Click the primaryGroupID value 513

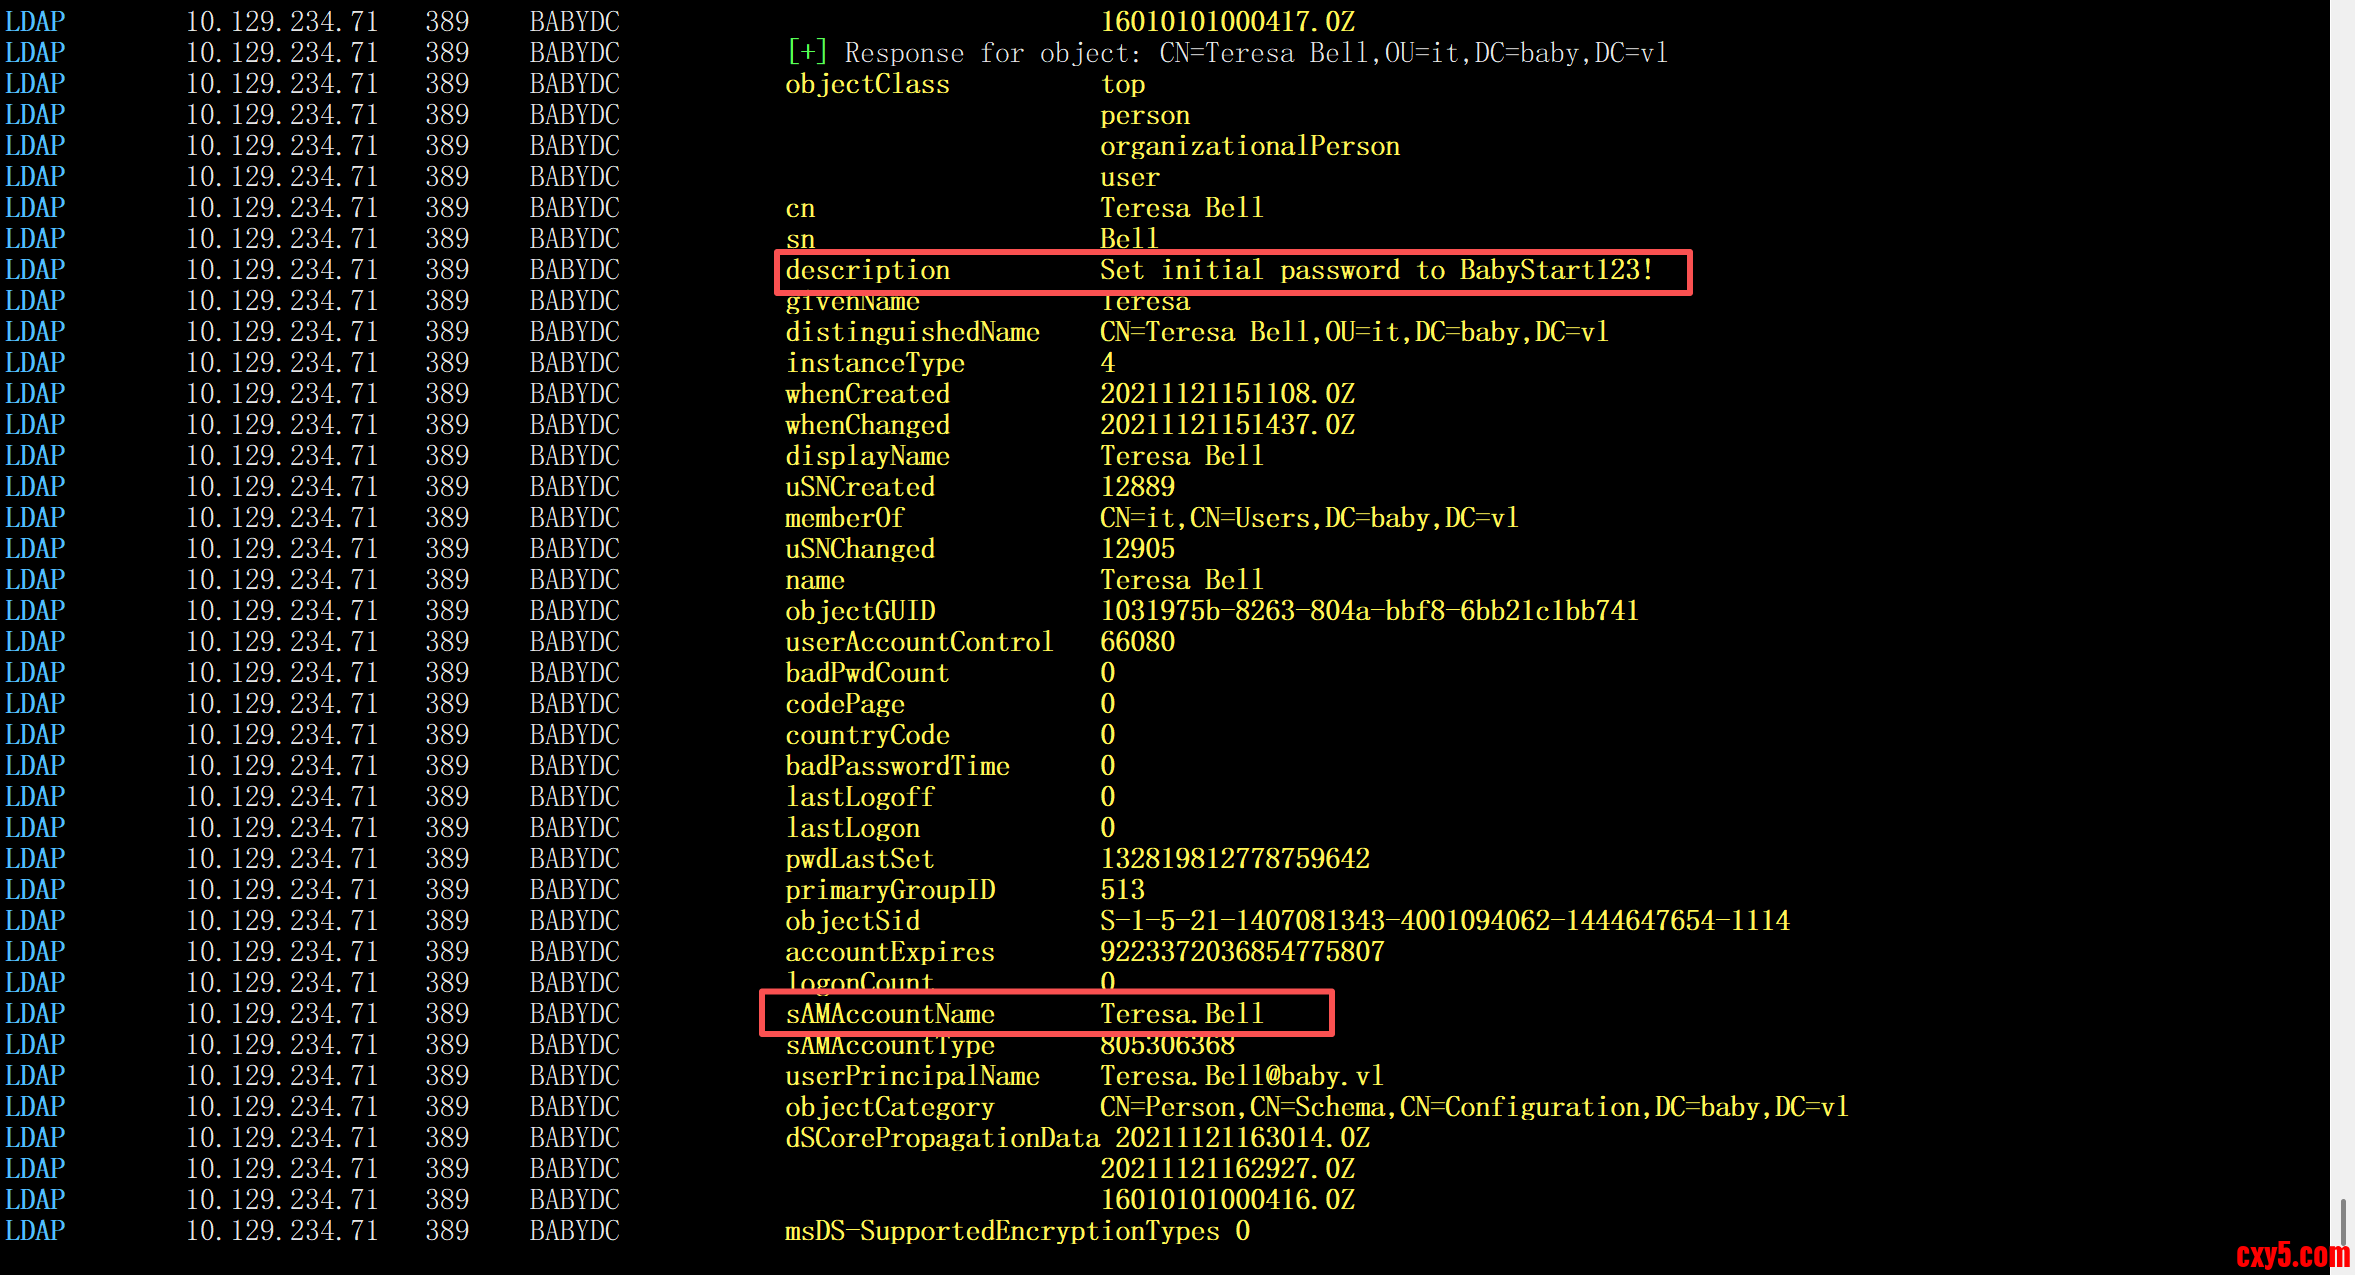point(1122,890)
